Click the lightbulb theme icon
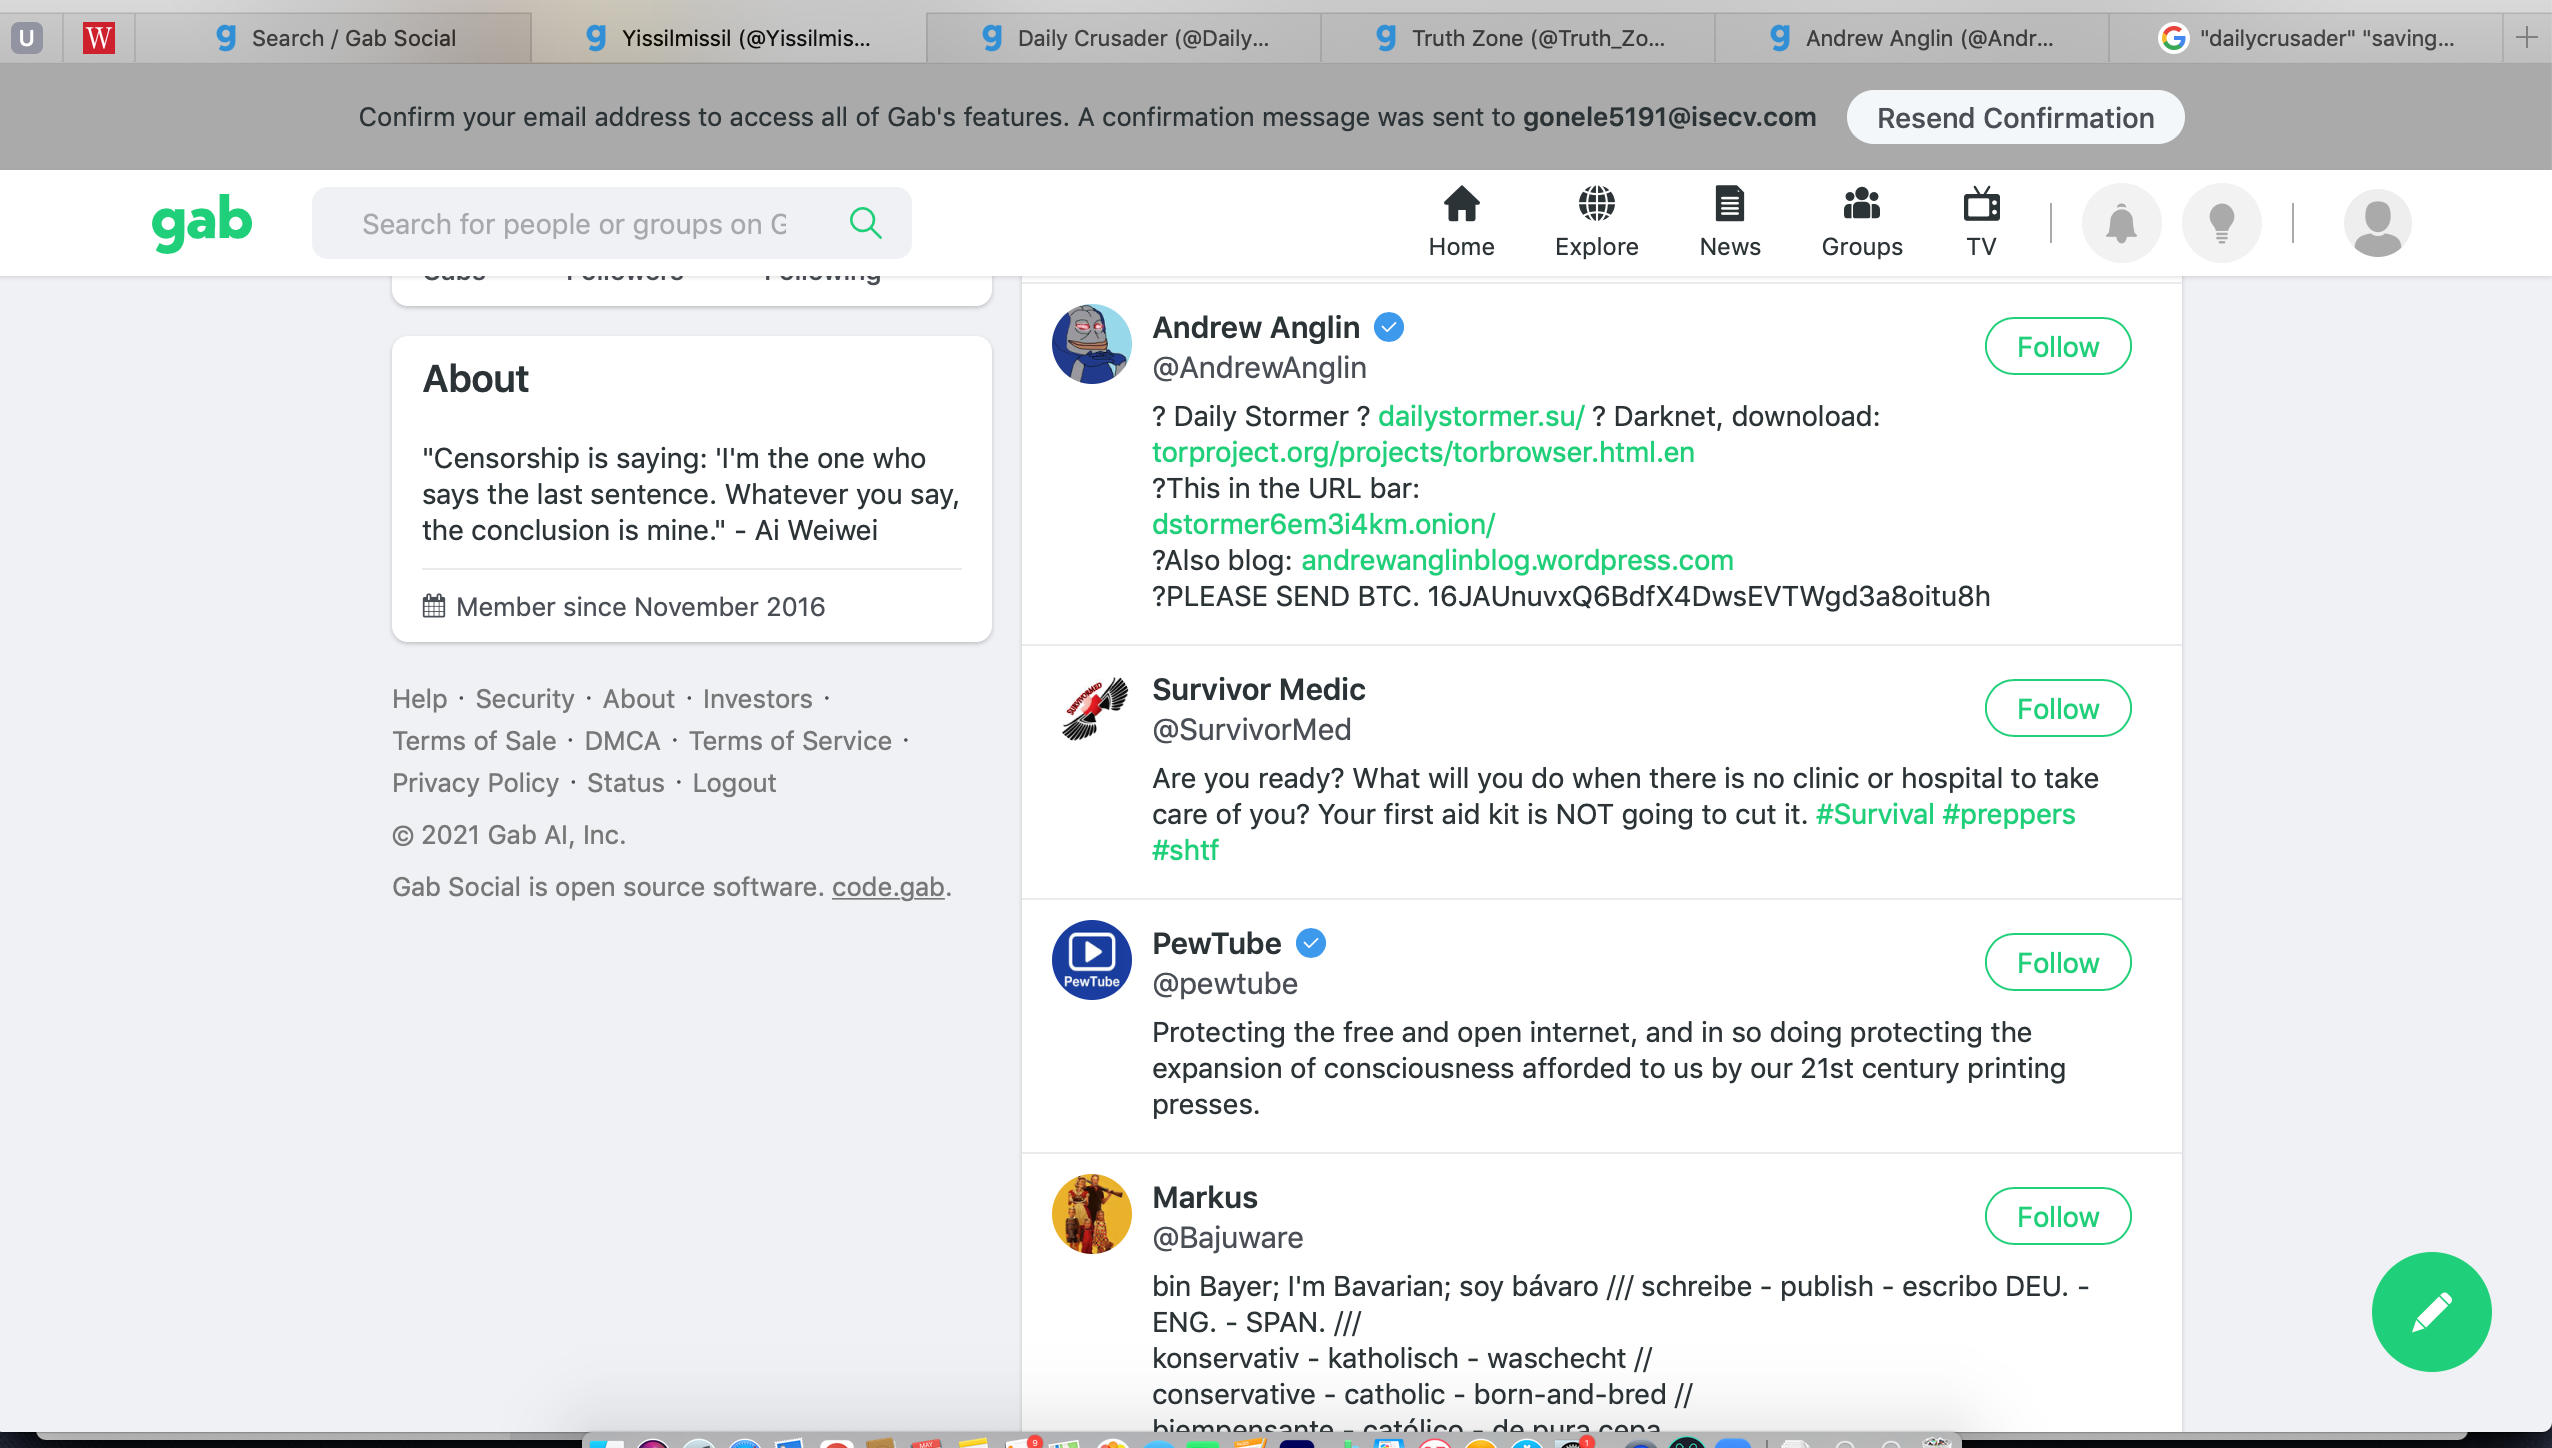 2221,223
